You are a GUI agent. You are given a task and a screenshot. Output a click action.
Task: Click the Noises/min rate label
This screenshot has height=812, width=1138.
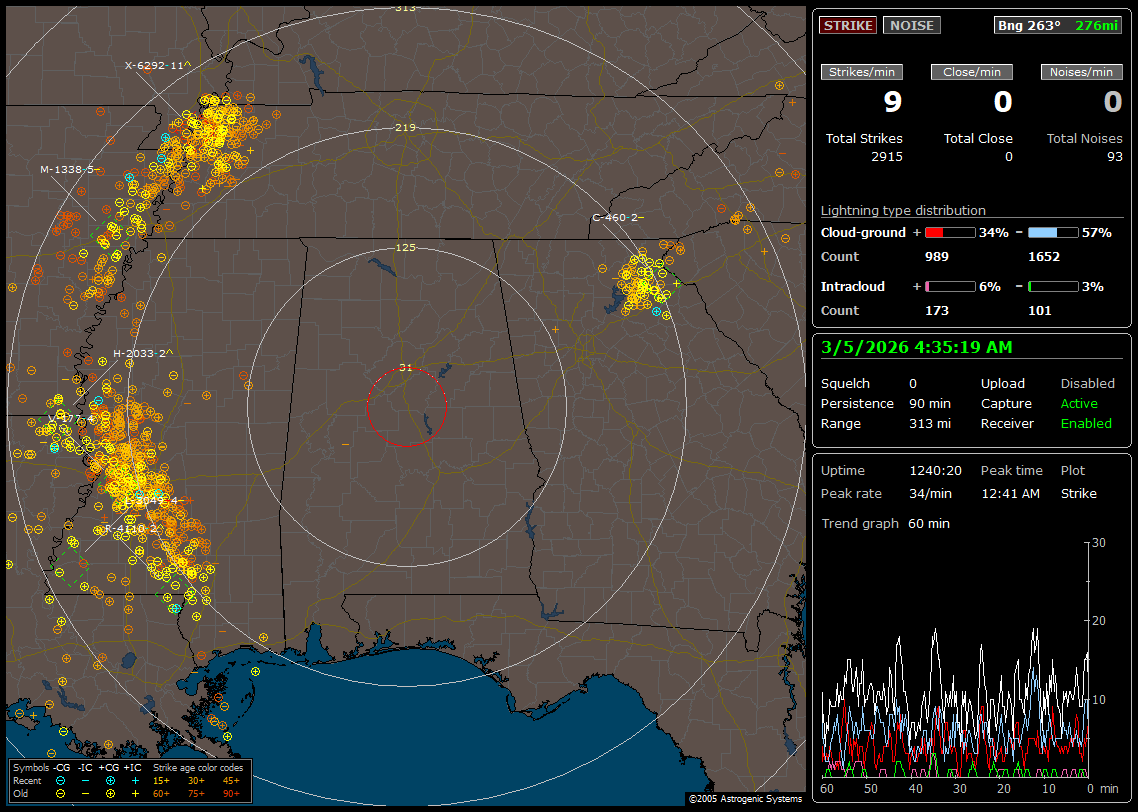tap(1082, 72)
